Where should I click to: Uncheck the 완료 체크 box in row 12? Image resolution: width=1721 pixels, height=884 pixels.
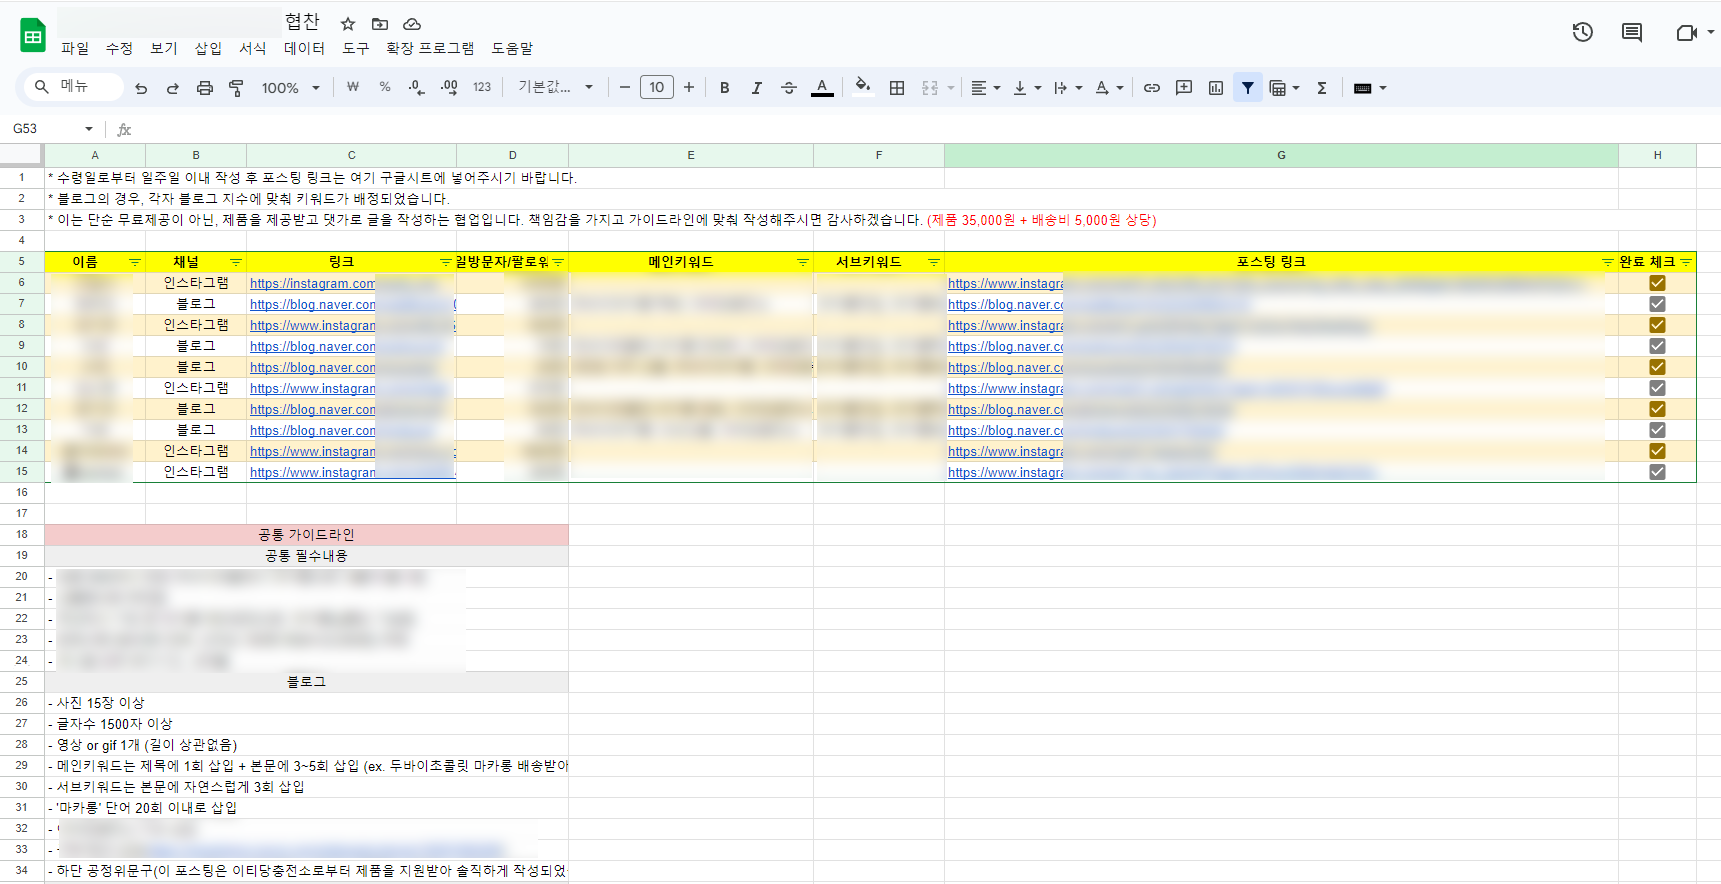[x=1657, y=409]
